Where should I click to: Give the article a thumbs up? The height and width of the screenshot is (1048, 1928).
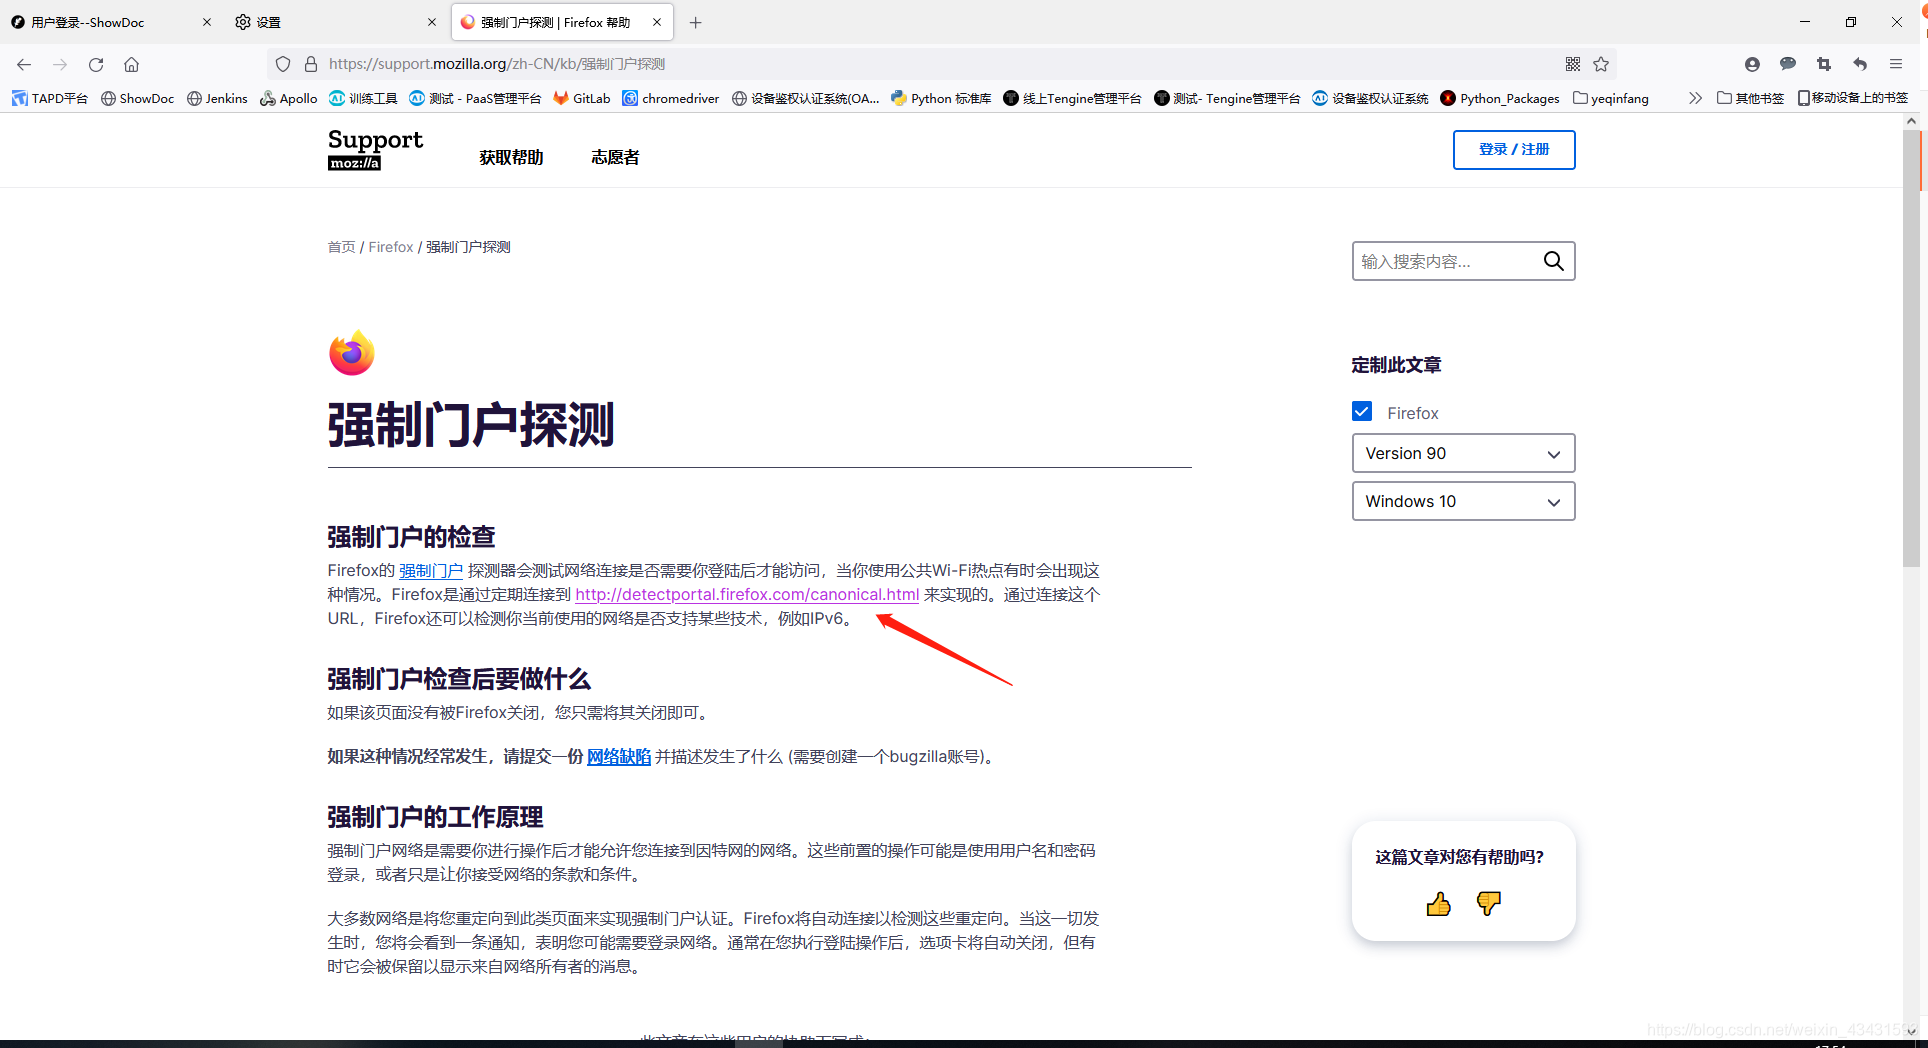pos(1438,904)
